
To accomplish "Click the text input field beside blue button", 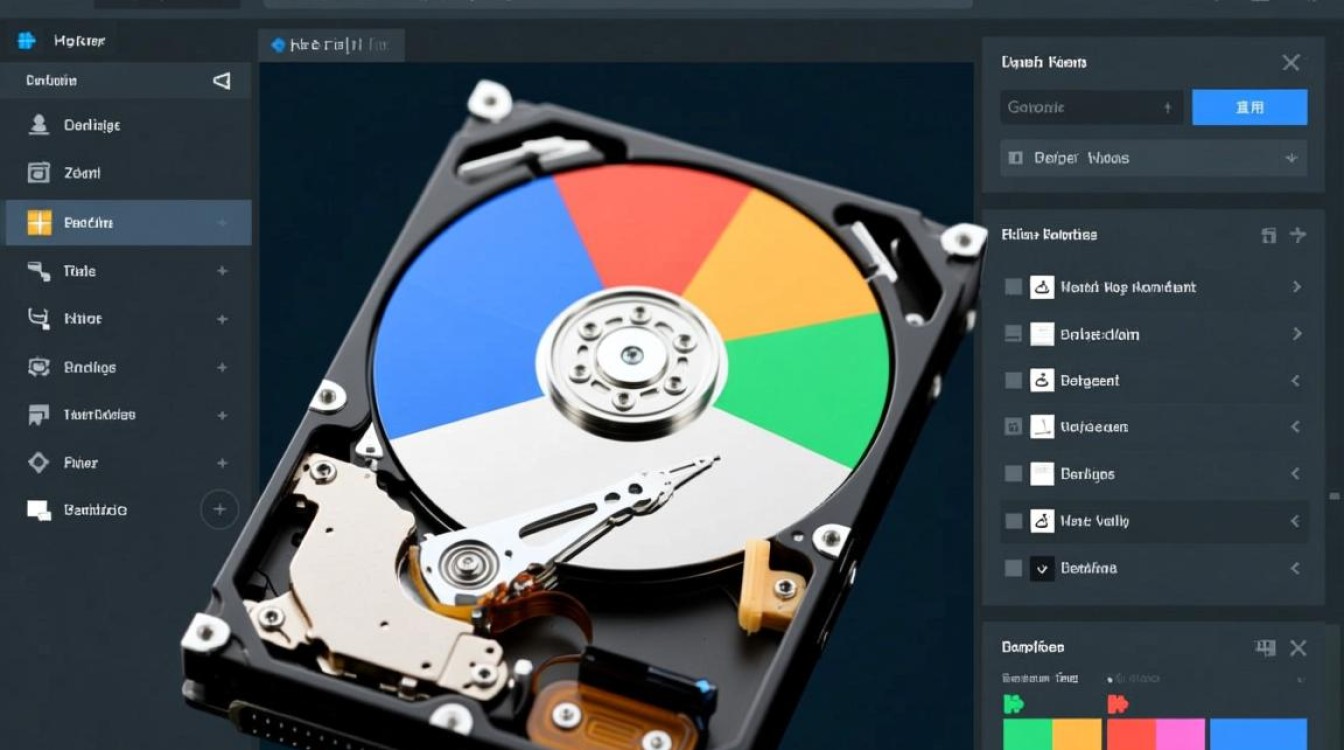I will tap(1090, 107).
